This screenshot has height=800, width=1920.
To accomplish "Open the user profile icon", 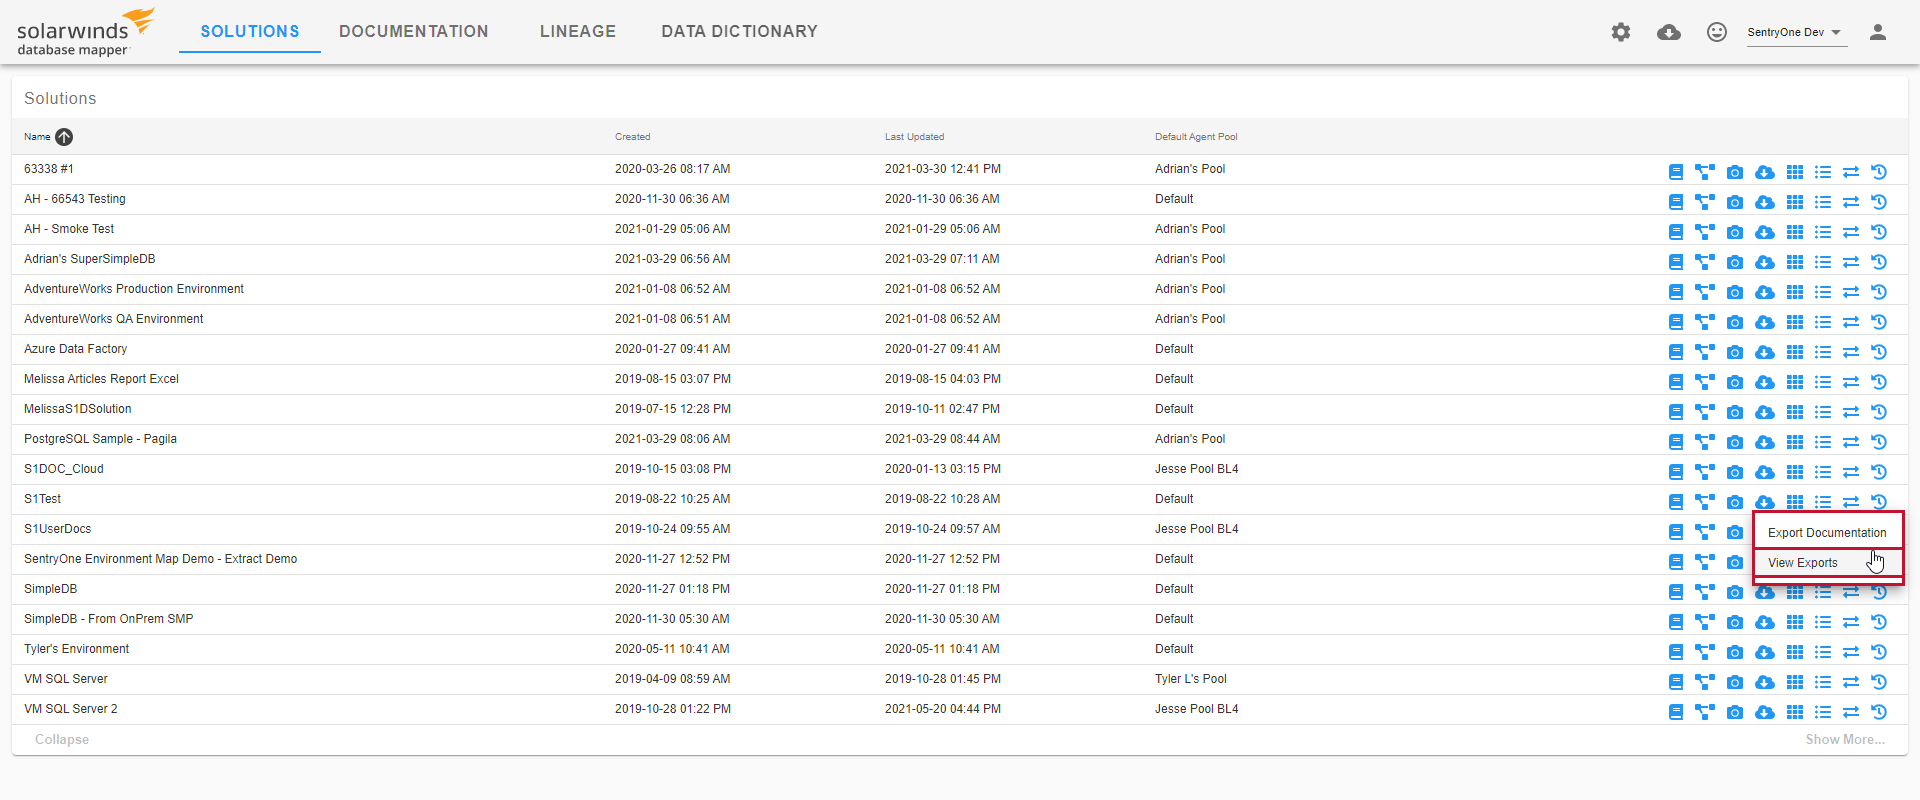I will click(x=1878, y=32).
